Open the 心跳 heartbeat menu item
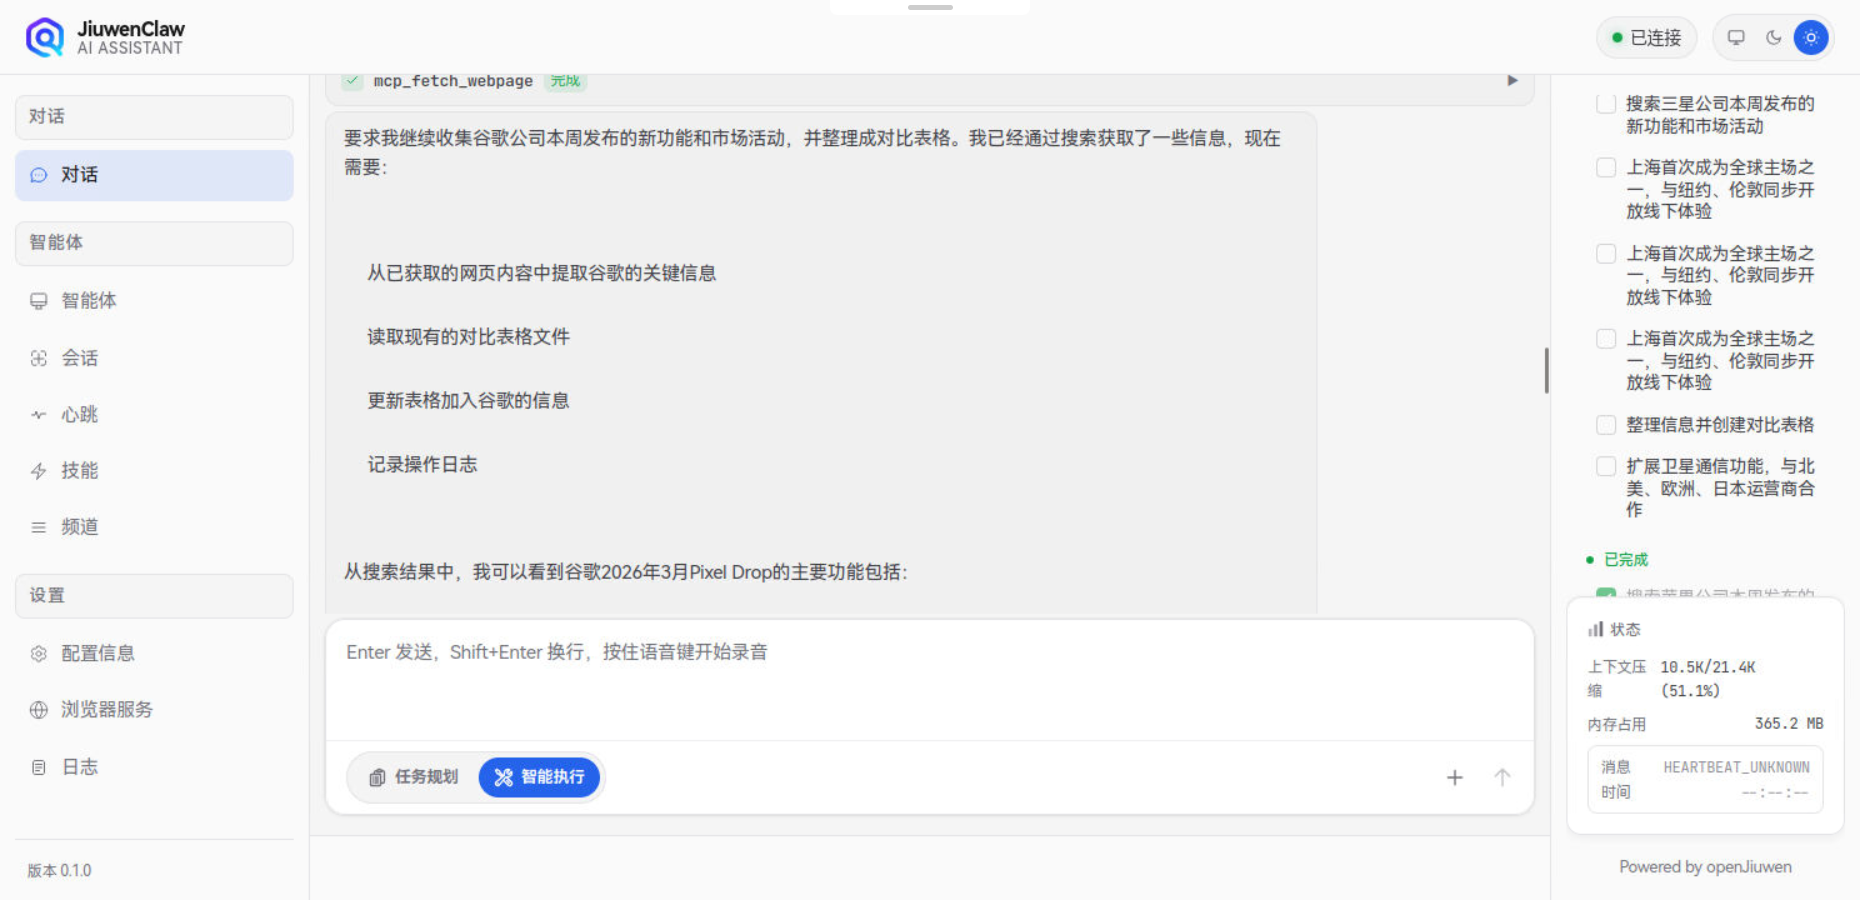Viewport: 1860px width, 900px height. (x=154, y=414)
